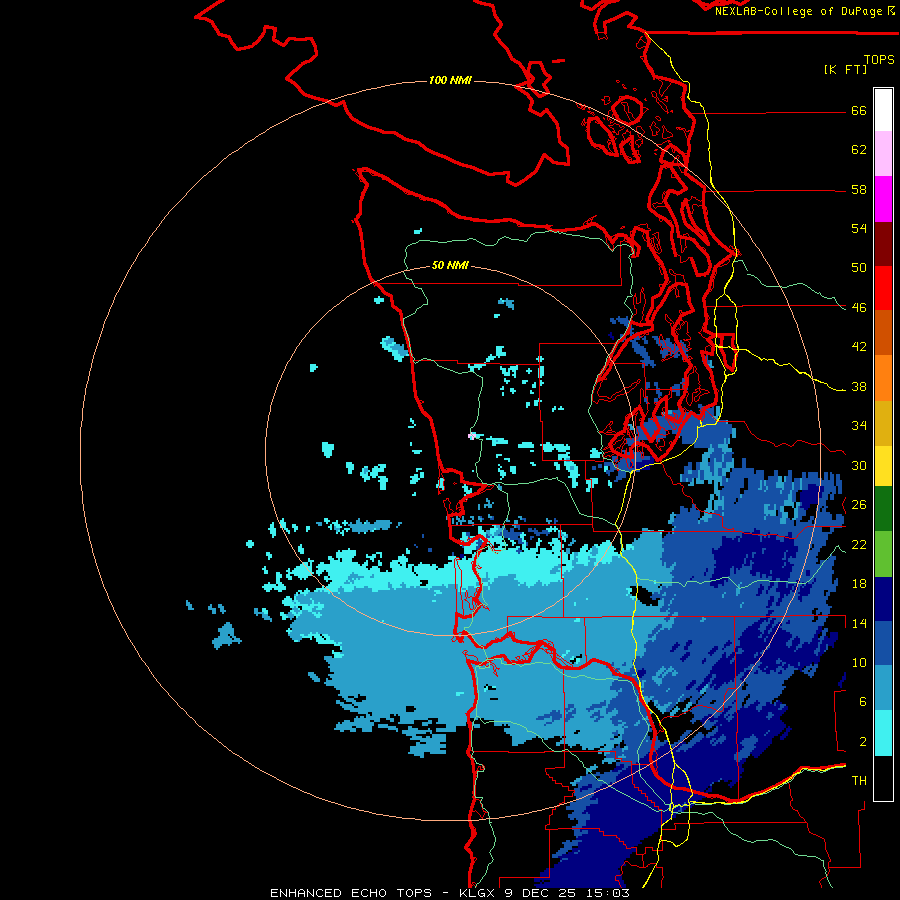Click the '50' legend value label

tap(859, 267)
